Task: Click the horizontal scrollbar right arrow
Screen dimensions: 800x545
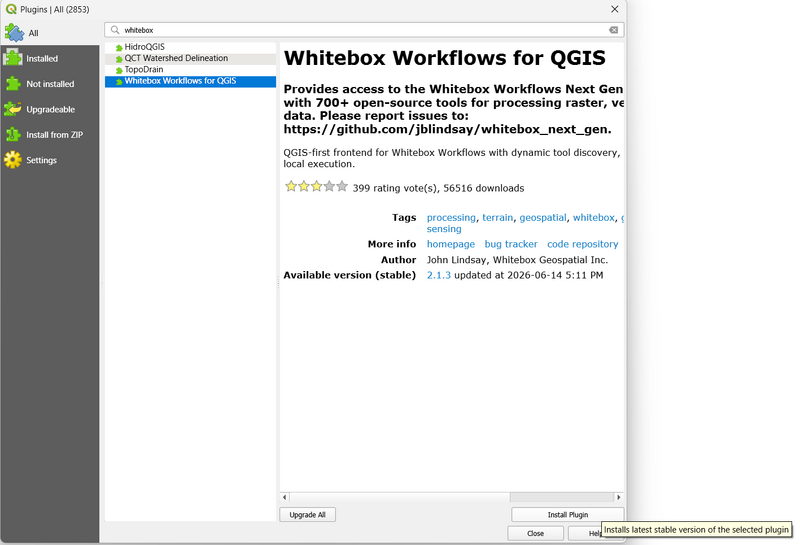Action: pyautogui.click(x=619, y=497)
